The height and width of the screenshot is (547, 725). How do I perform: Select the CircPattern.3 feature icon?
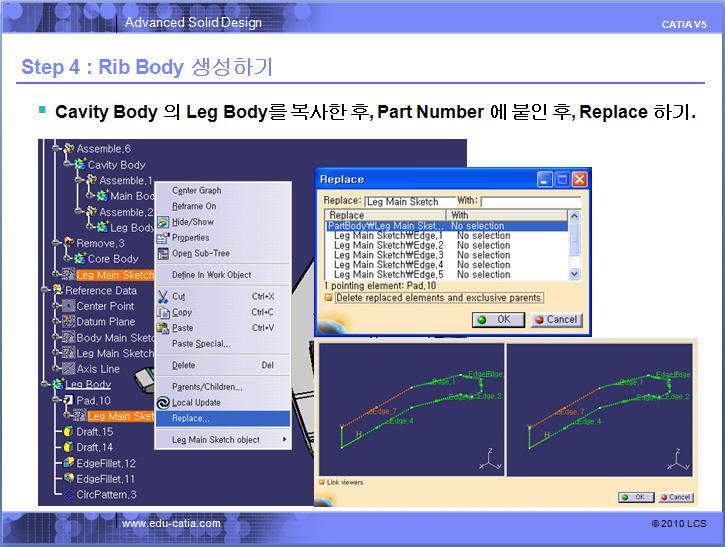[68, 494]
